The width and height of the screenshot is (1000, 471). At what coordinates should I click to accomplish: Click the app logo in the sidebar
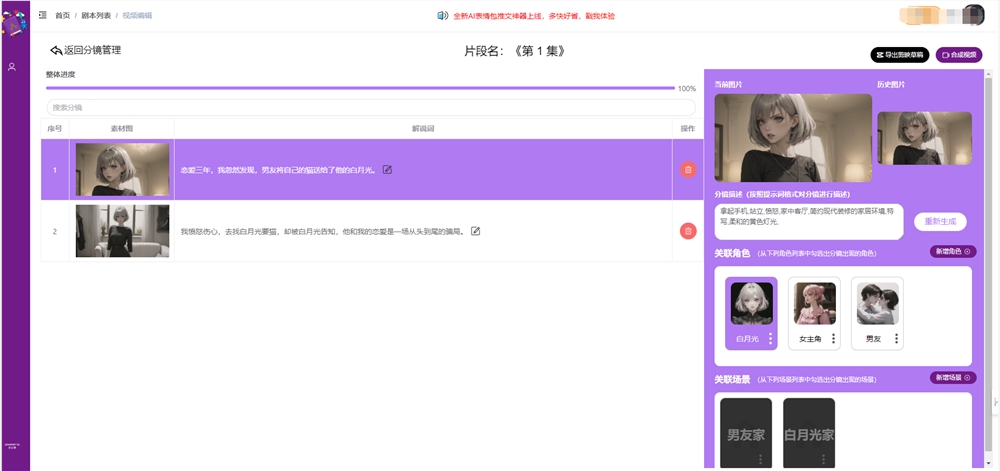(13, 26)
